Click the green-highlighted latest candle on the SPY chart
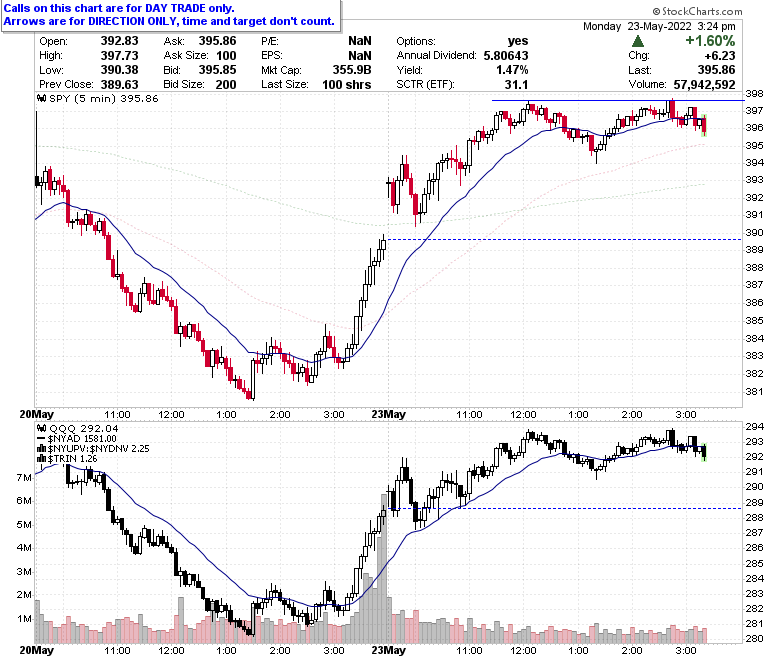This screenshot has width=780, height=659. coord(703,125)
